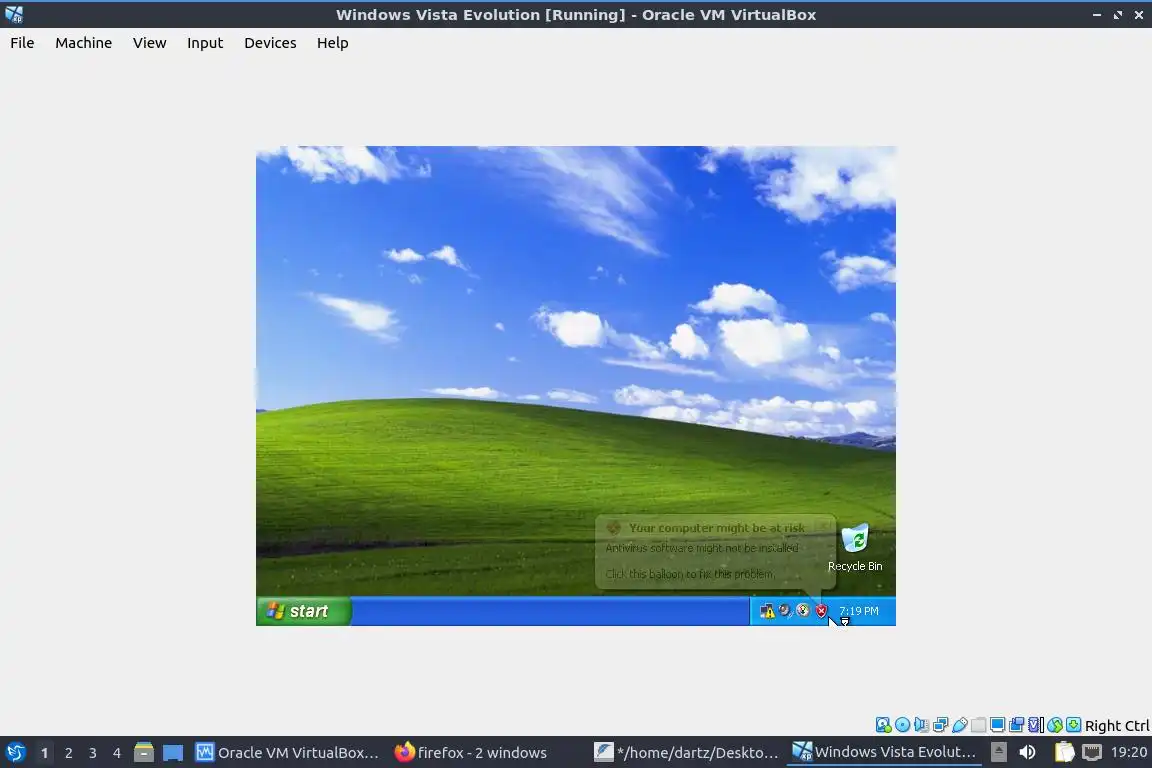1152x768 pixels.
Task: Open the File menu in VirtualBox
Action: coord(22,43)
